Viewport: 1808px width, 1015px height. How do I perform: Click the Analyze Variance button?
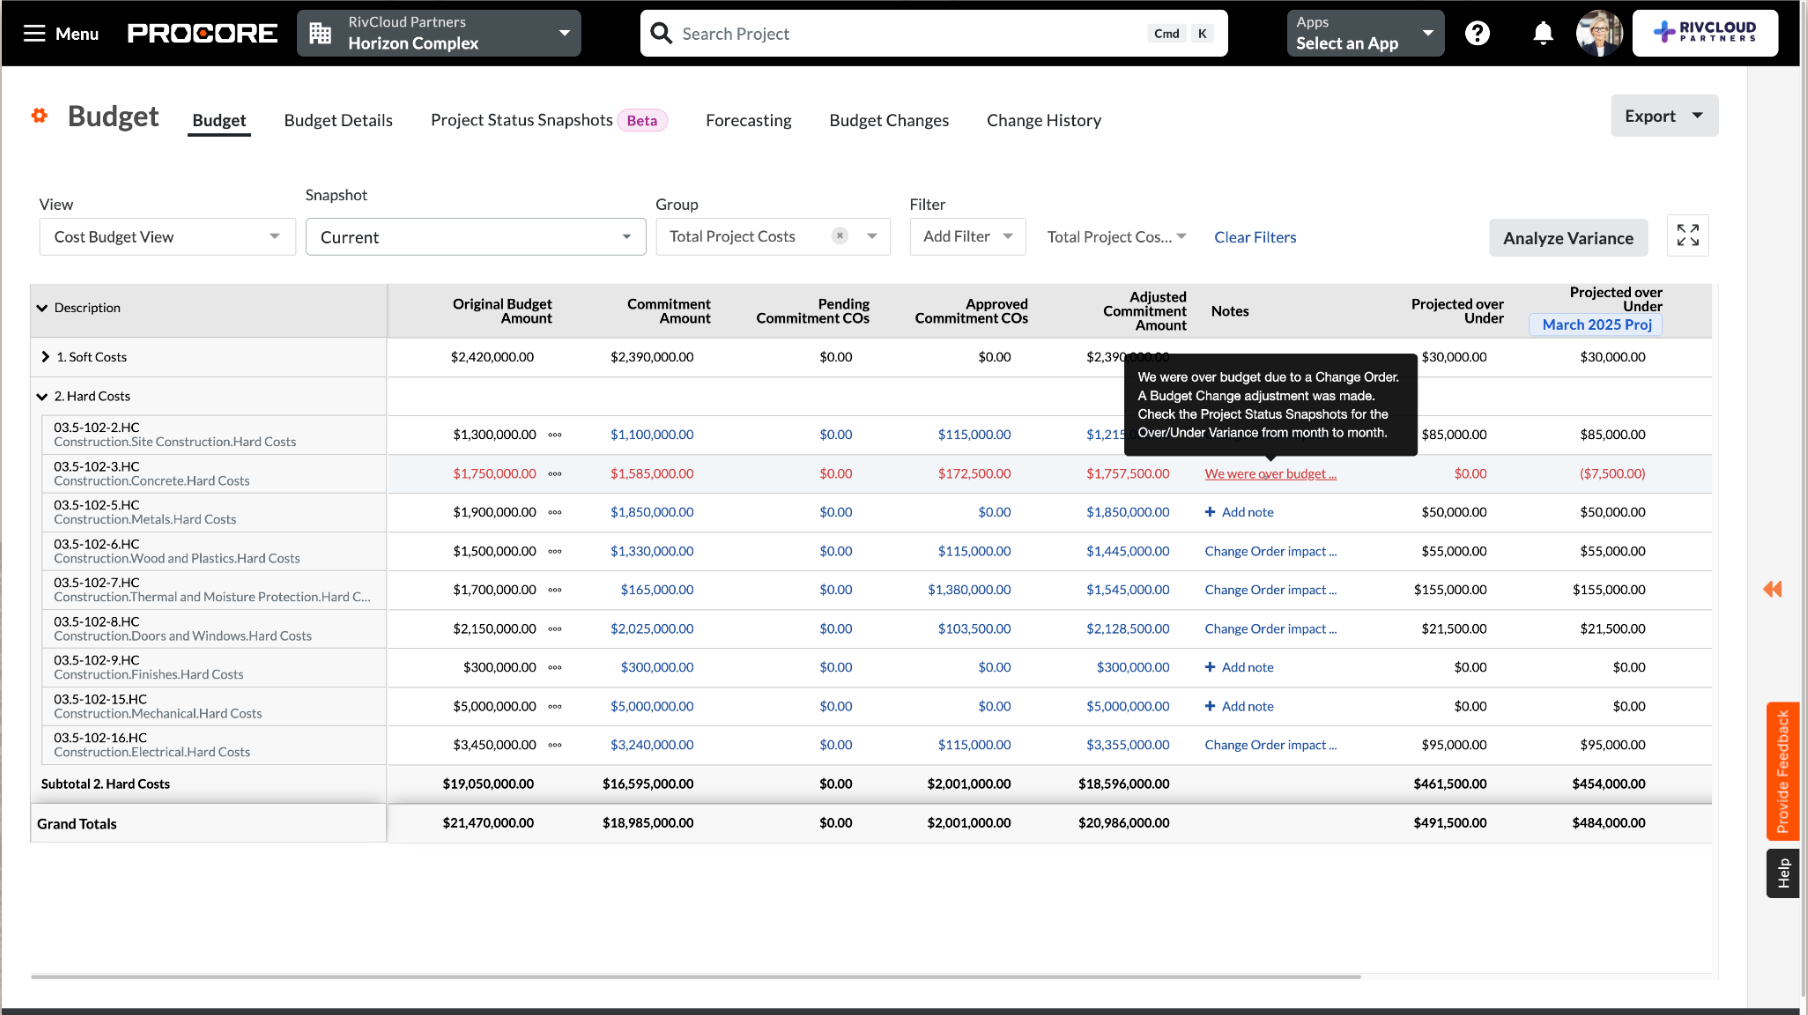coord(1568,237)
